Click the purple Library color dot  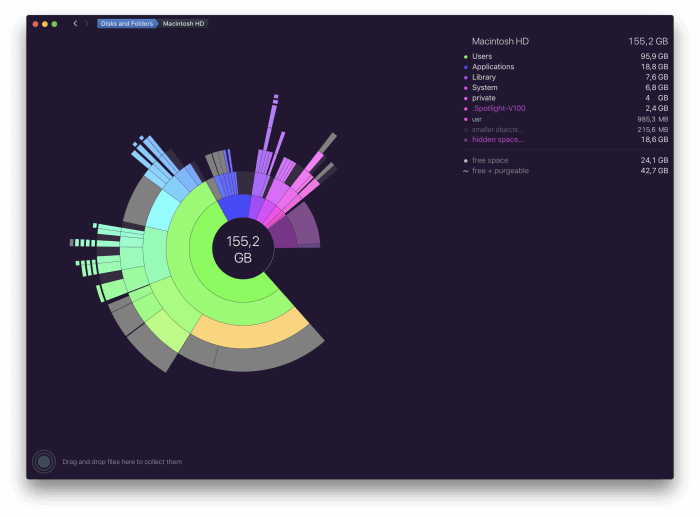tap(466, 77)
